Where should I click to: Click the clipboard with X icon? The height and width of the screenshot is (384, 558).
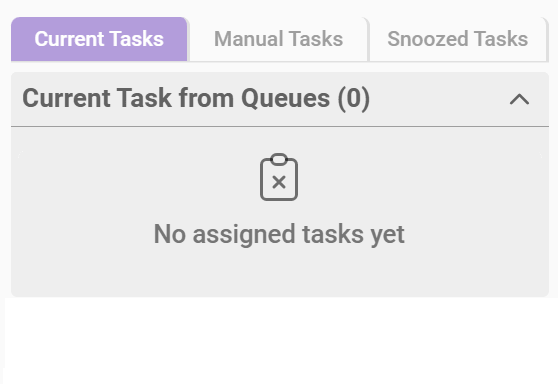click(x=279, y=177)
